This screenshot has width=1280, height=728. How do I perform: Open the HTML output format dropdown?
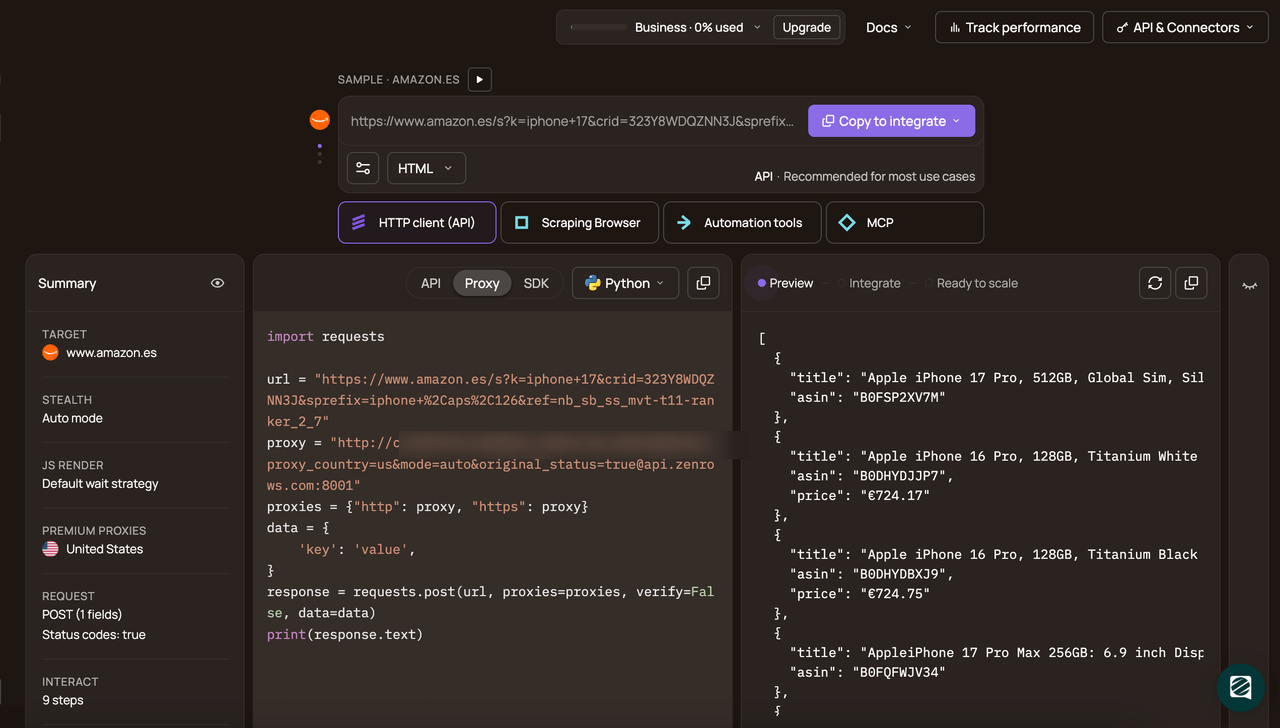coord(426,168)
